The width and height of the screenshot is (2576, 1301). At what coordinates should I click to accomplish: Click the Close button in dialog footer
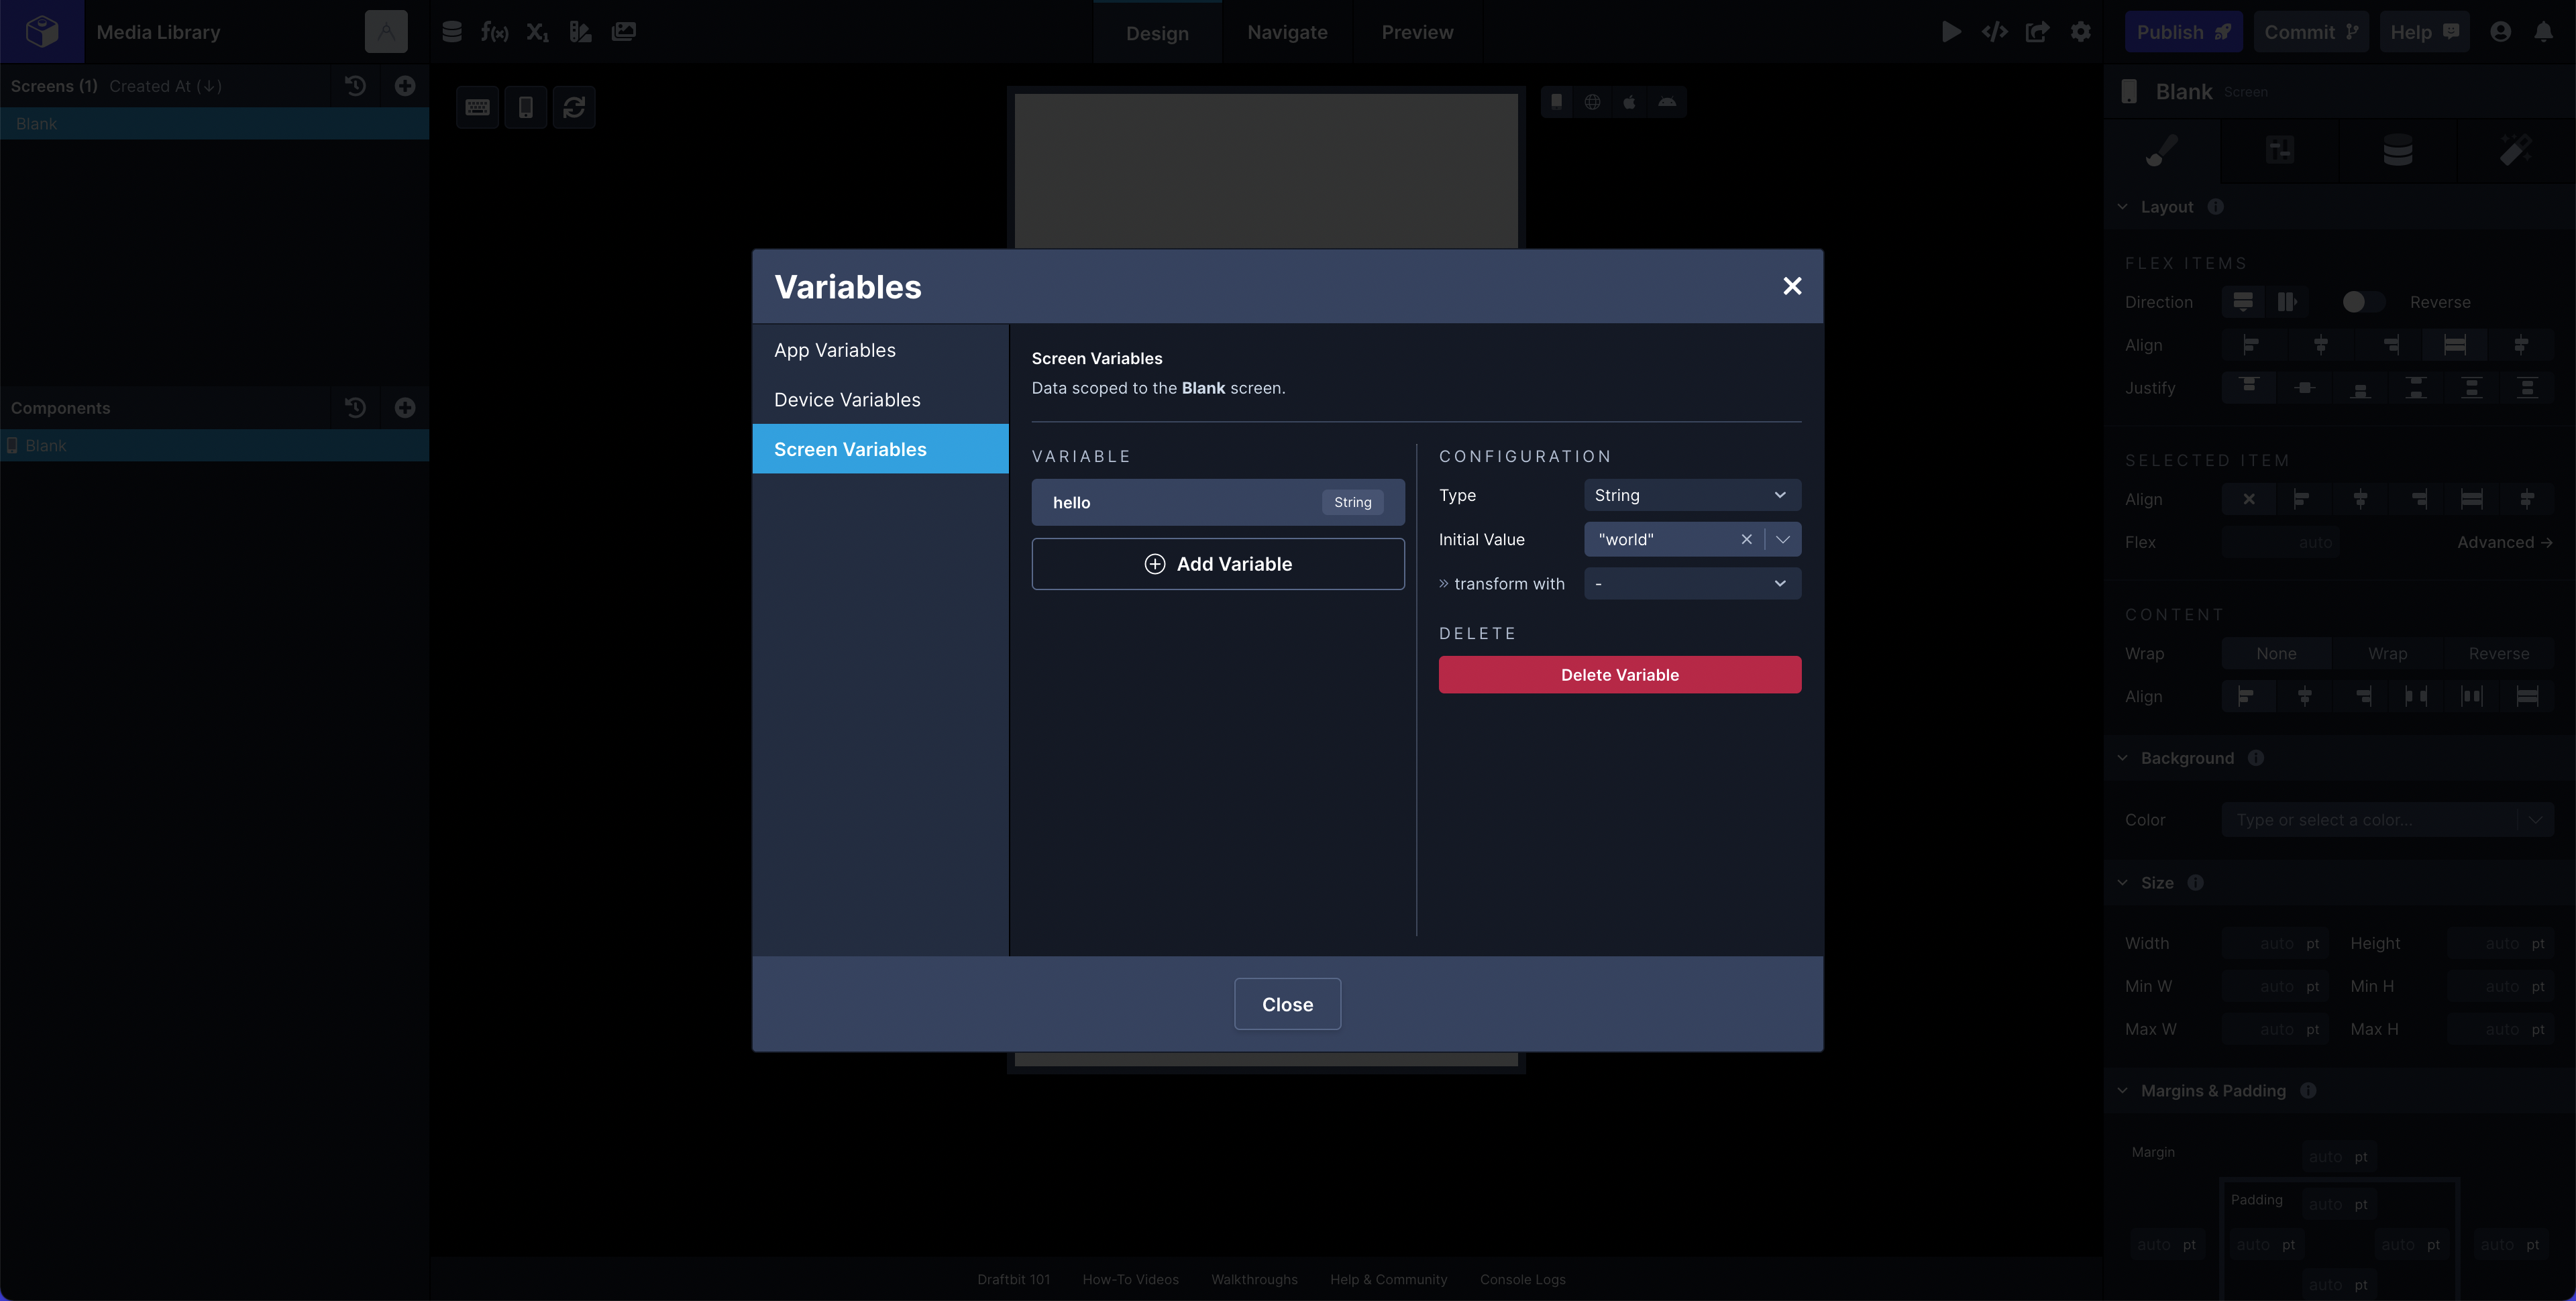click(x=1287, y=1004)
